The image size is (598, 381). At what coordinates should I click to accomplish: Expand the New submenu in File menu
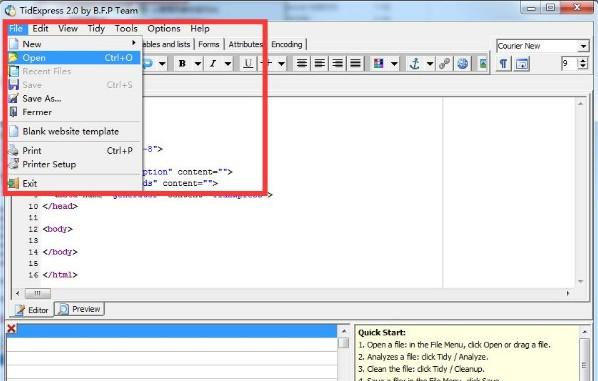coord(74,44)
